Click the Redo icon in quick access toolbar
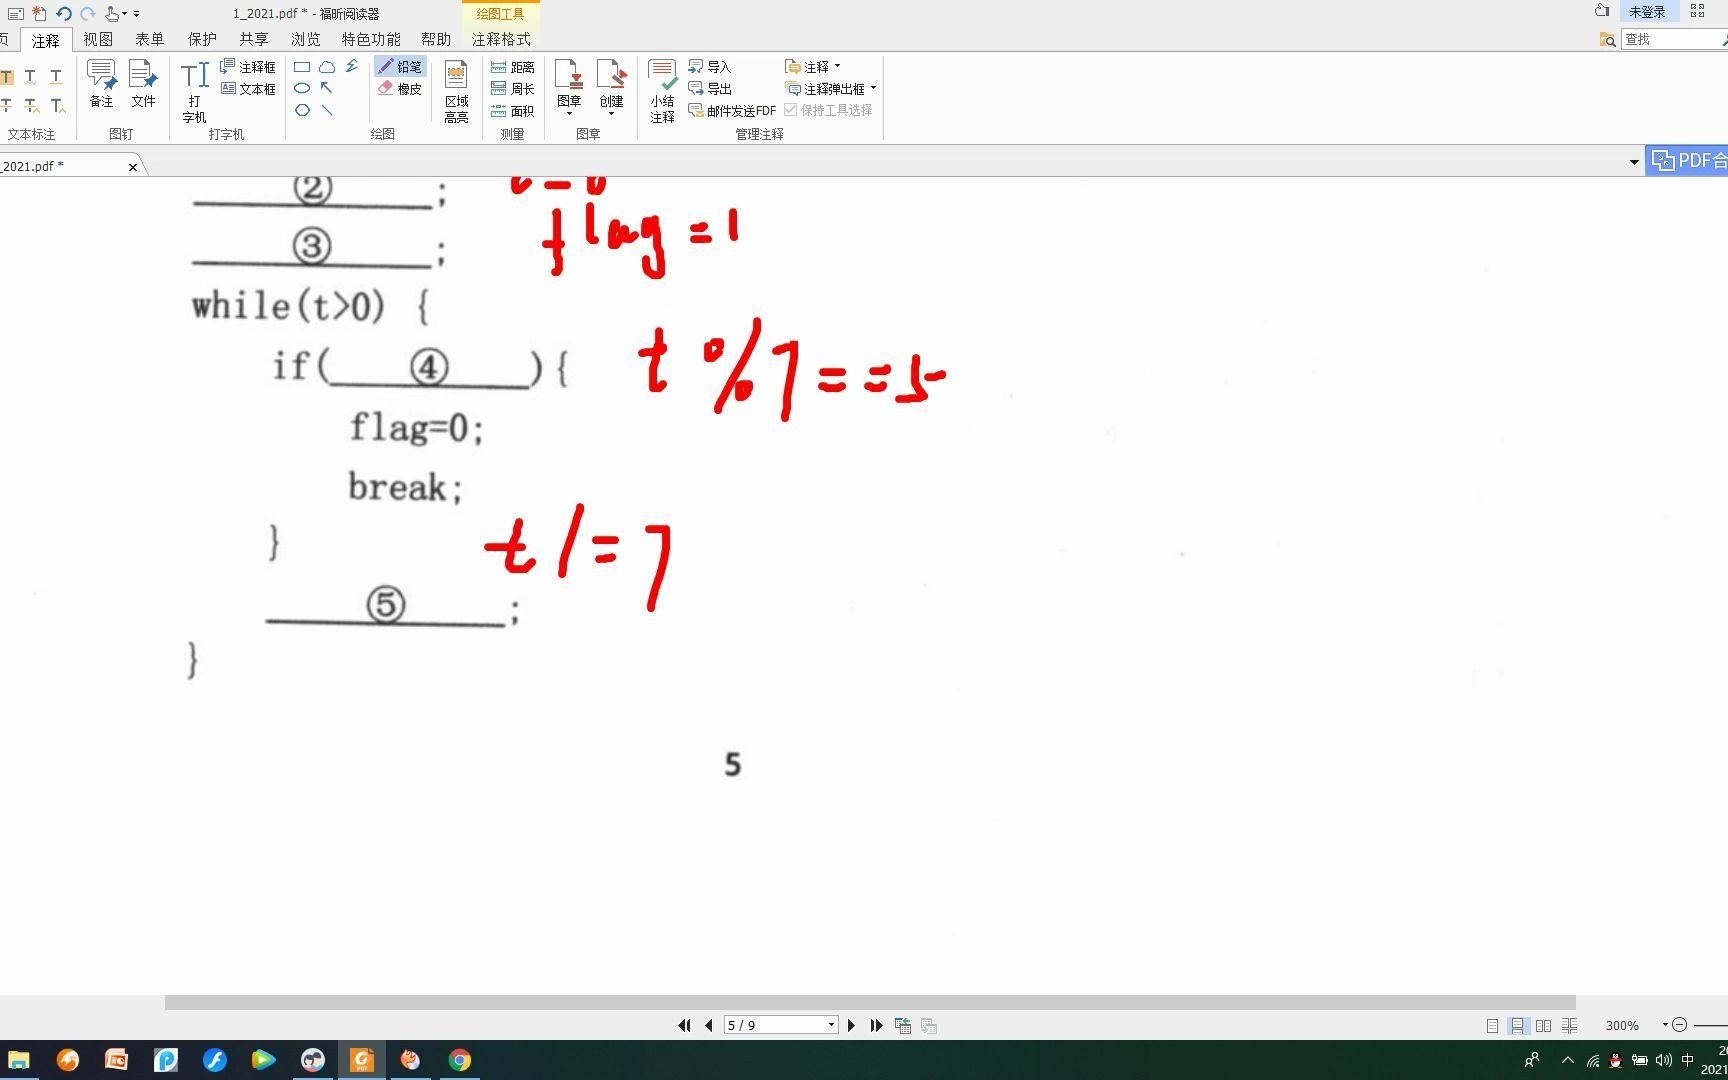This screenshot has height=1080, width=1728. (x=87, y=13)
